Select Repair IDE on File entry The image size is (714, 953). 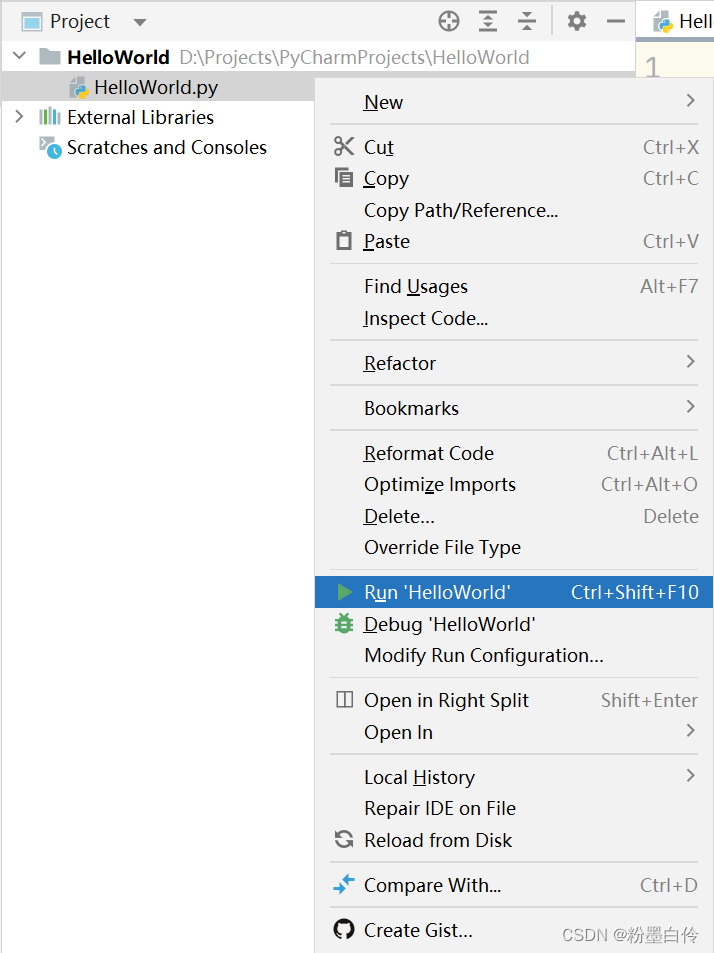[514, 808]
